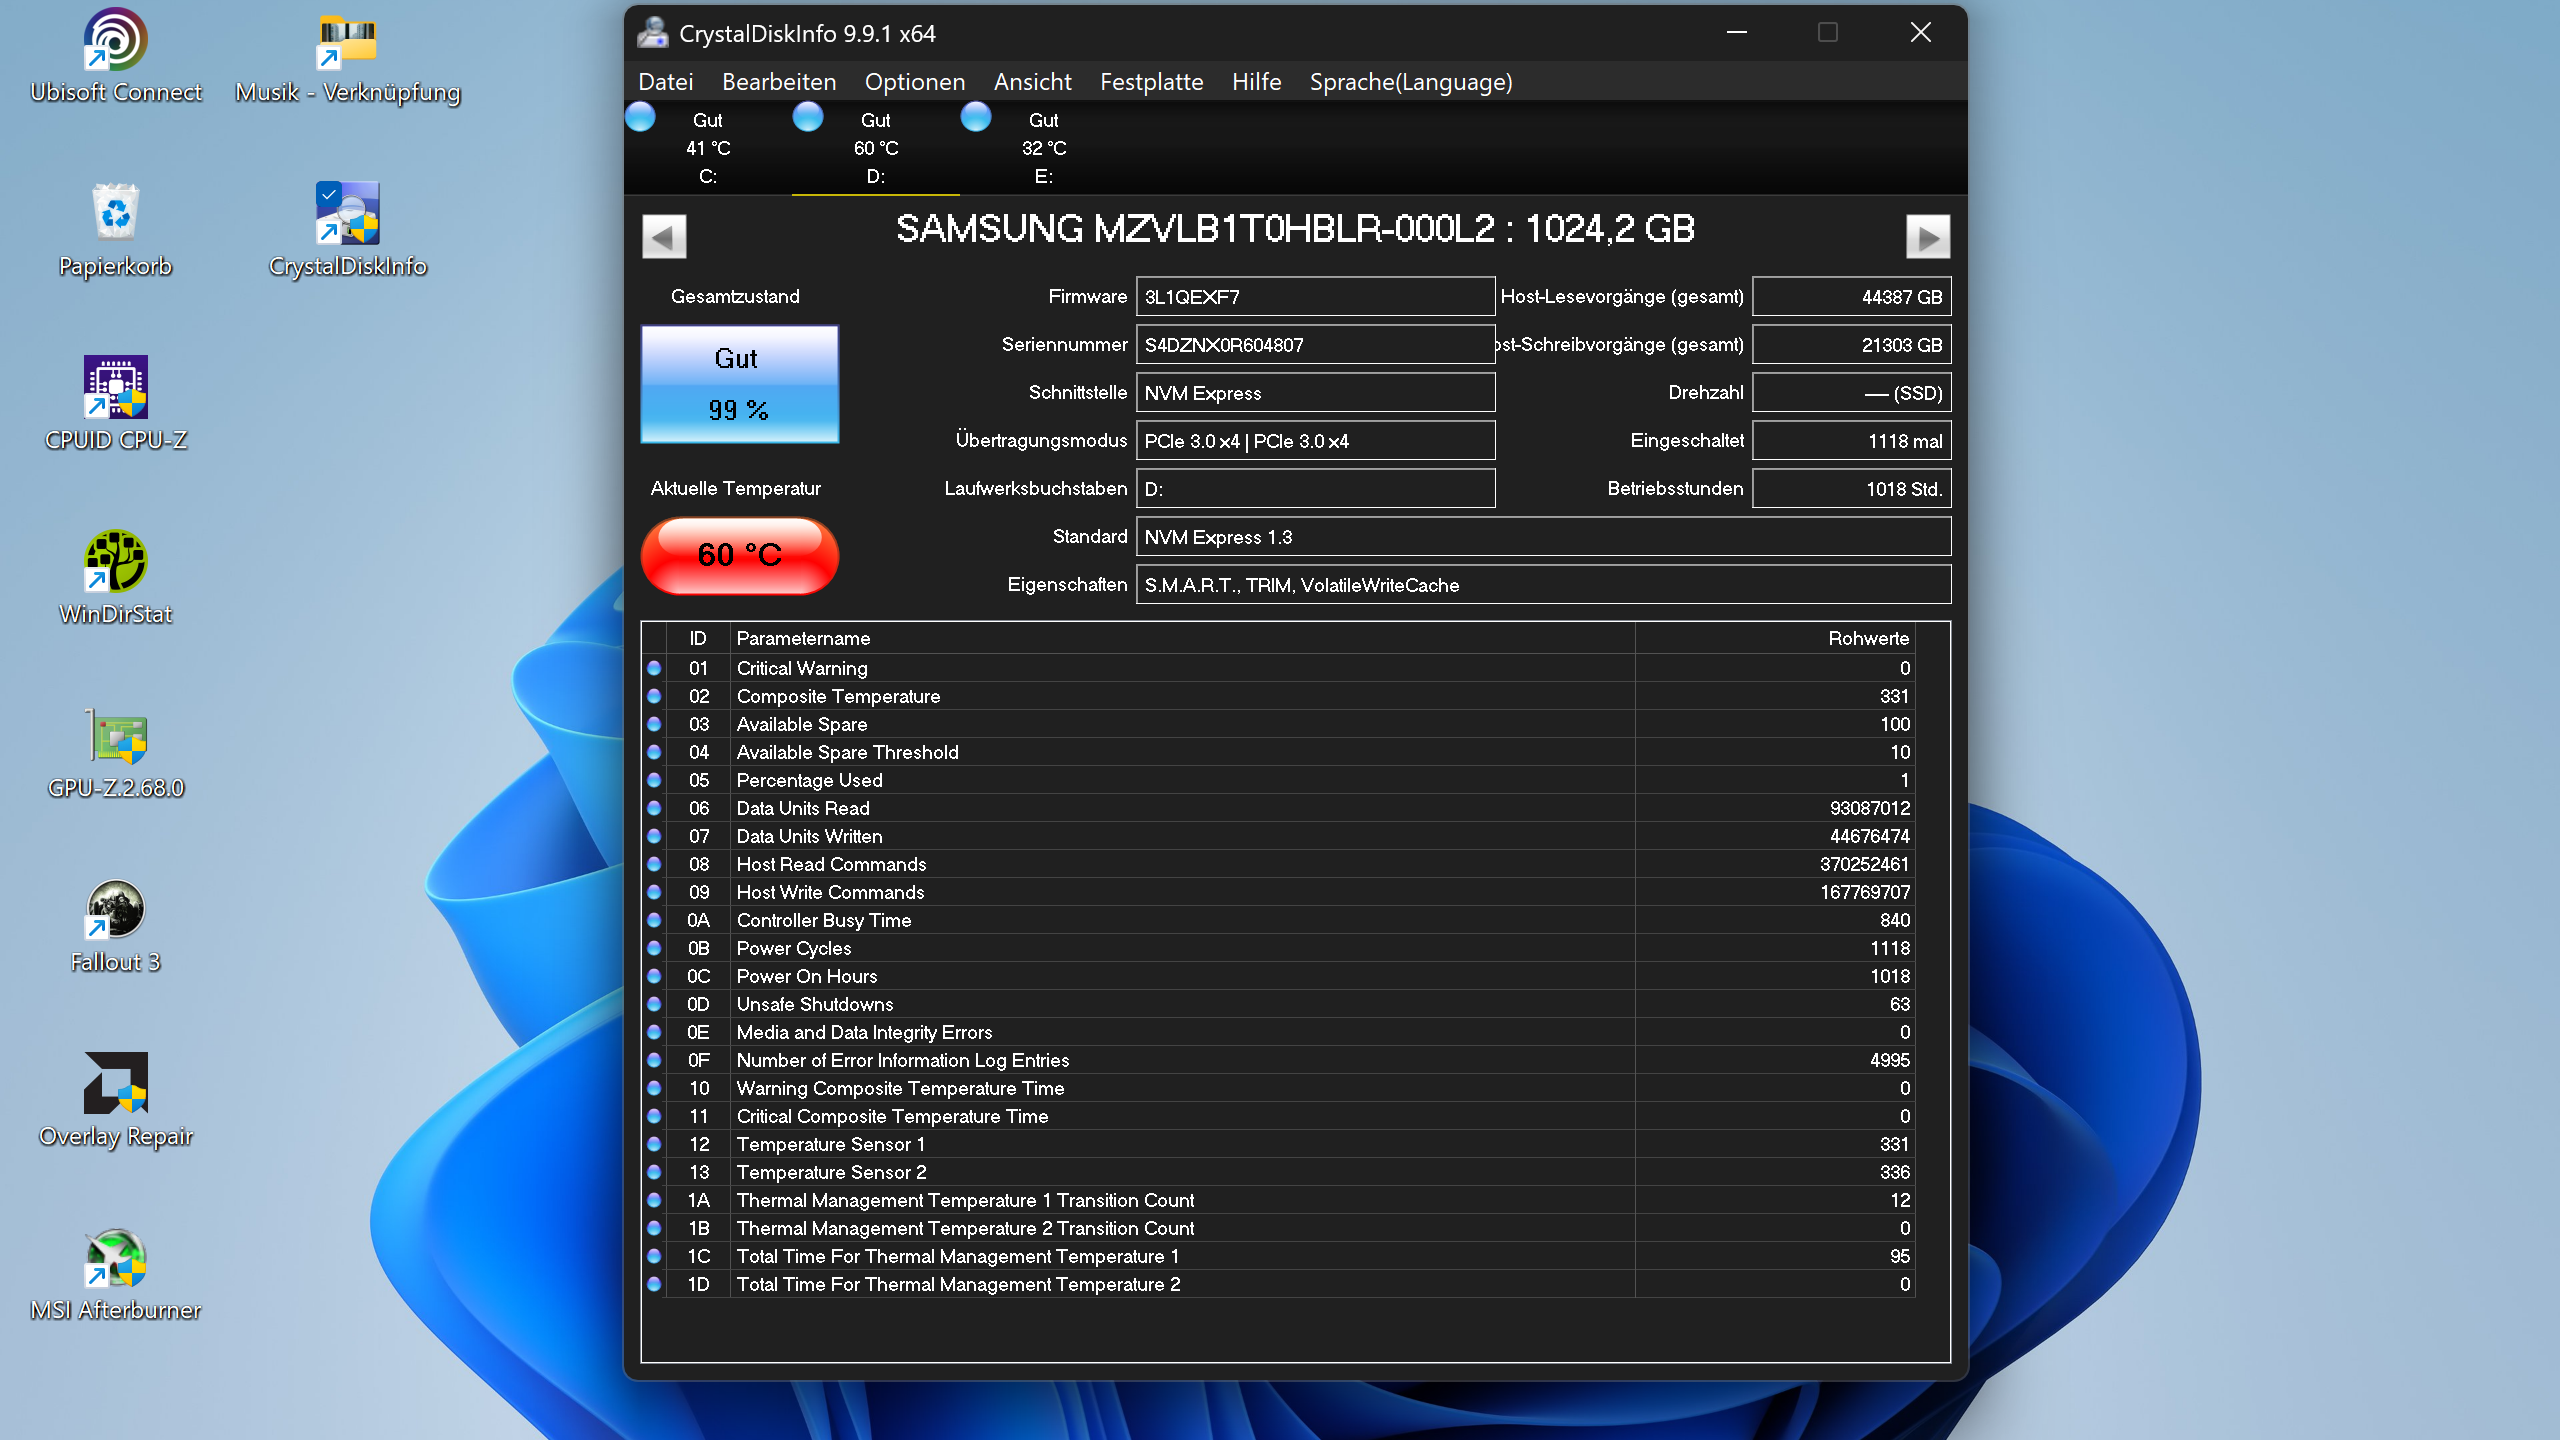Image resolution: width=2560 pixels, height=1440 pixels.
Task: Select Total Time For Thermal Management Temperature 2
Action: [1279, 1284]
